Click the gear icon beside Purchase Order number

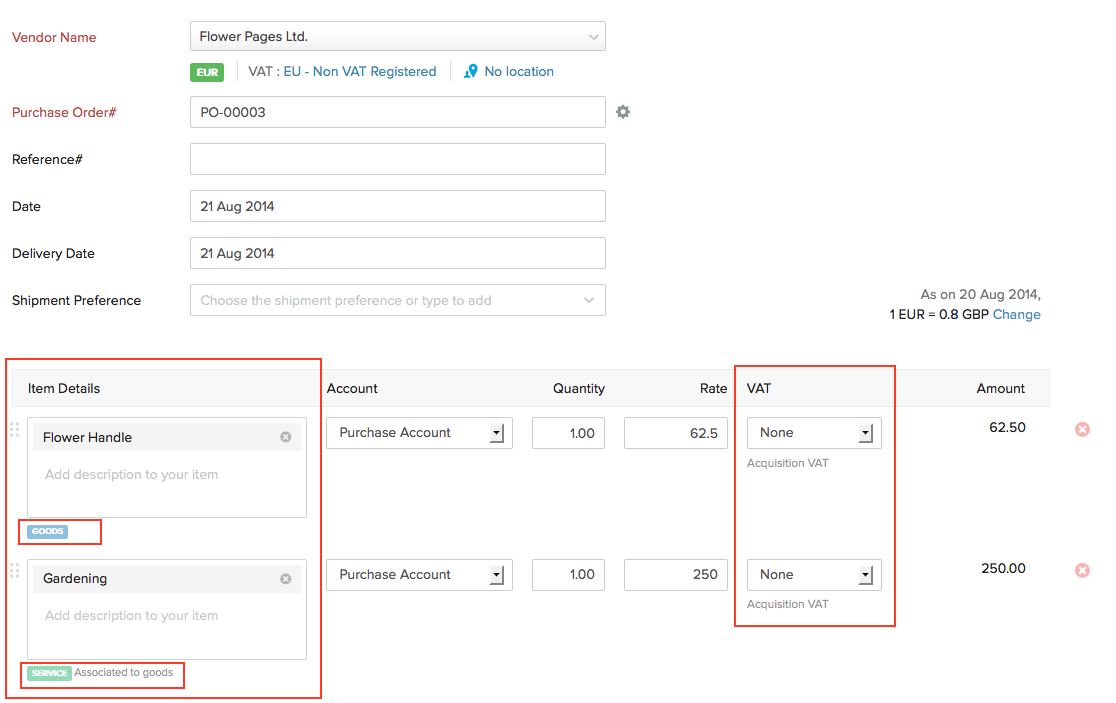(623, 112)
